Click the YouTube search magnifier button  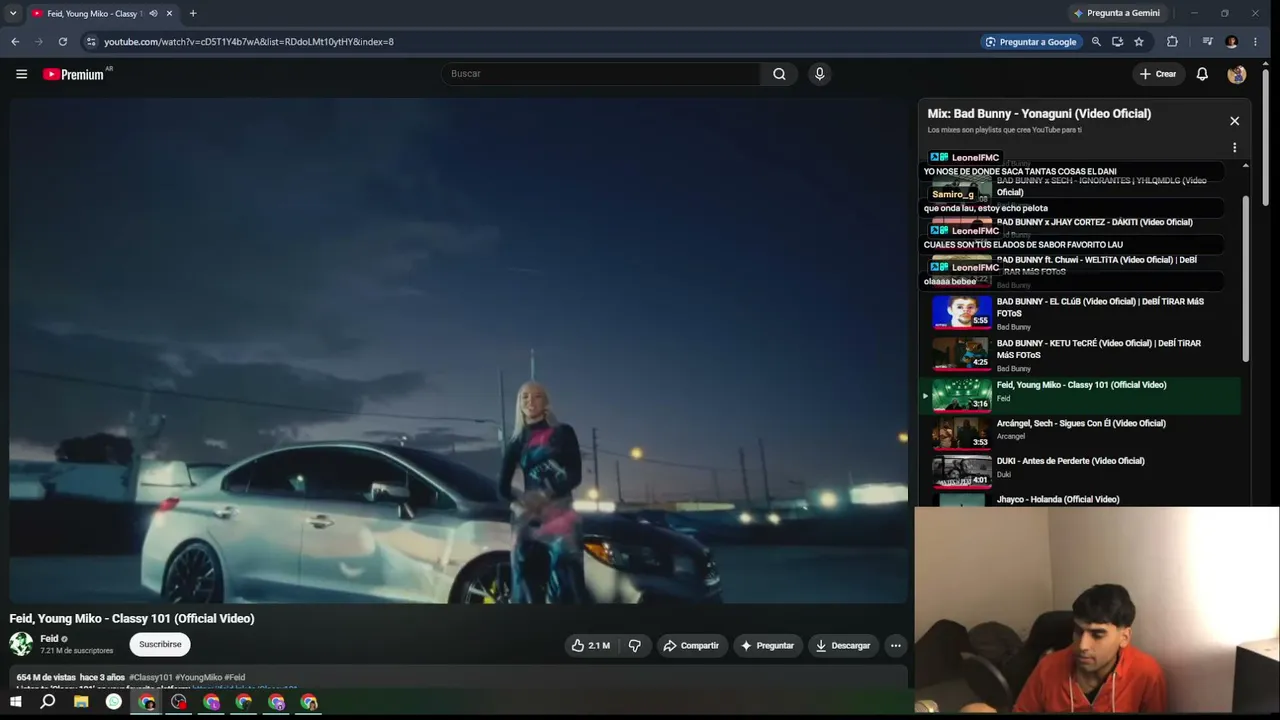click(779, 74)
